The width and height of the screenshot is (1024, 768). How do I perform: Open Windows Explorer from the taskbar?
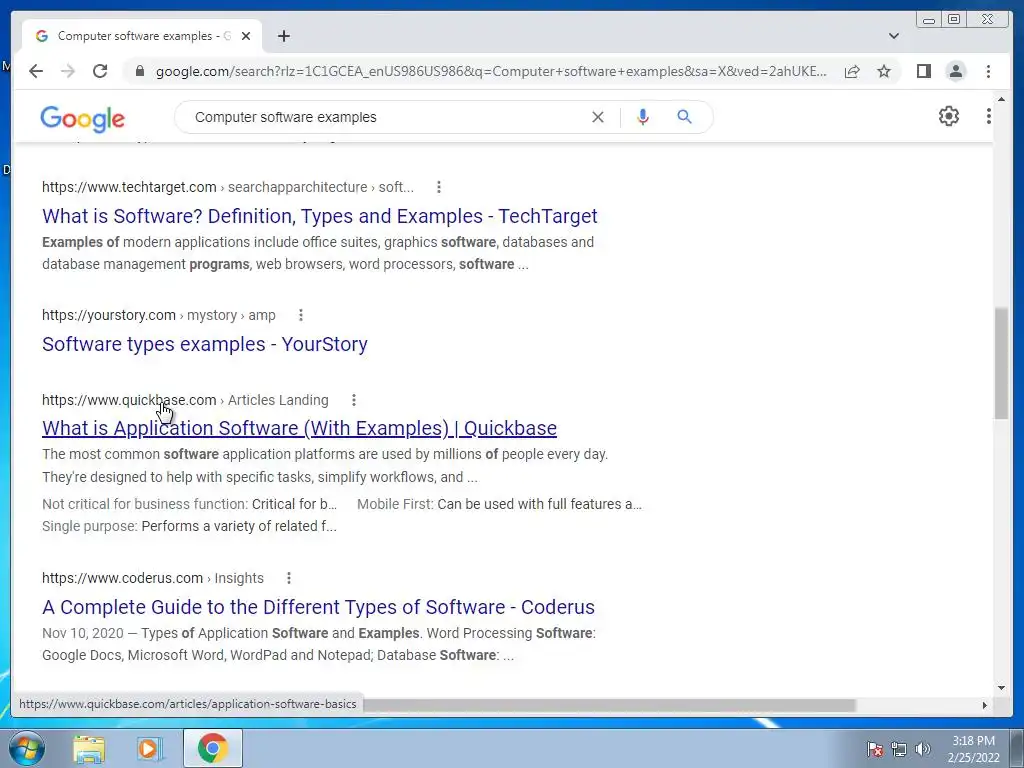pos(89,748)
